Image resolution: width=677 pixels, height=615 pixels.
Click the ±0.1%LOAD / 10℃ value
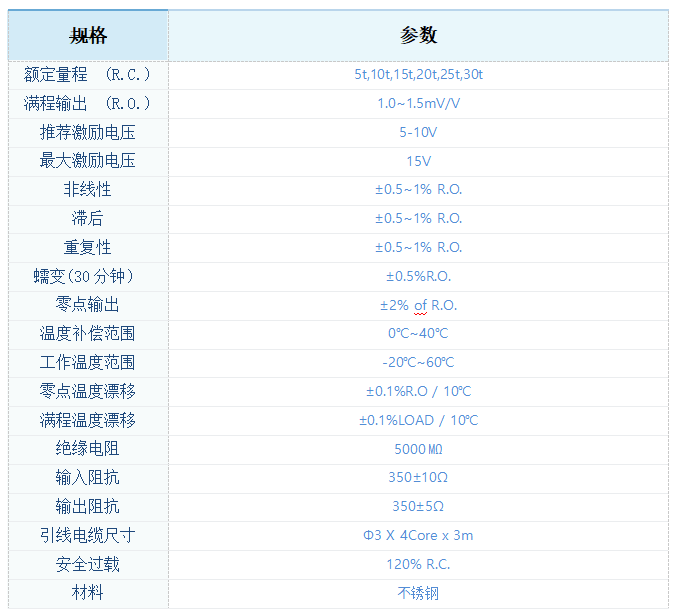pos(418,420)
